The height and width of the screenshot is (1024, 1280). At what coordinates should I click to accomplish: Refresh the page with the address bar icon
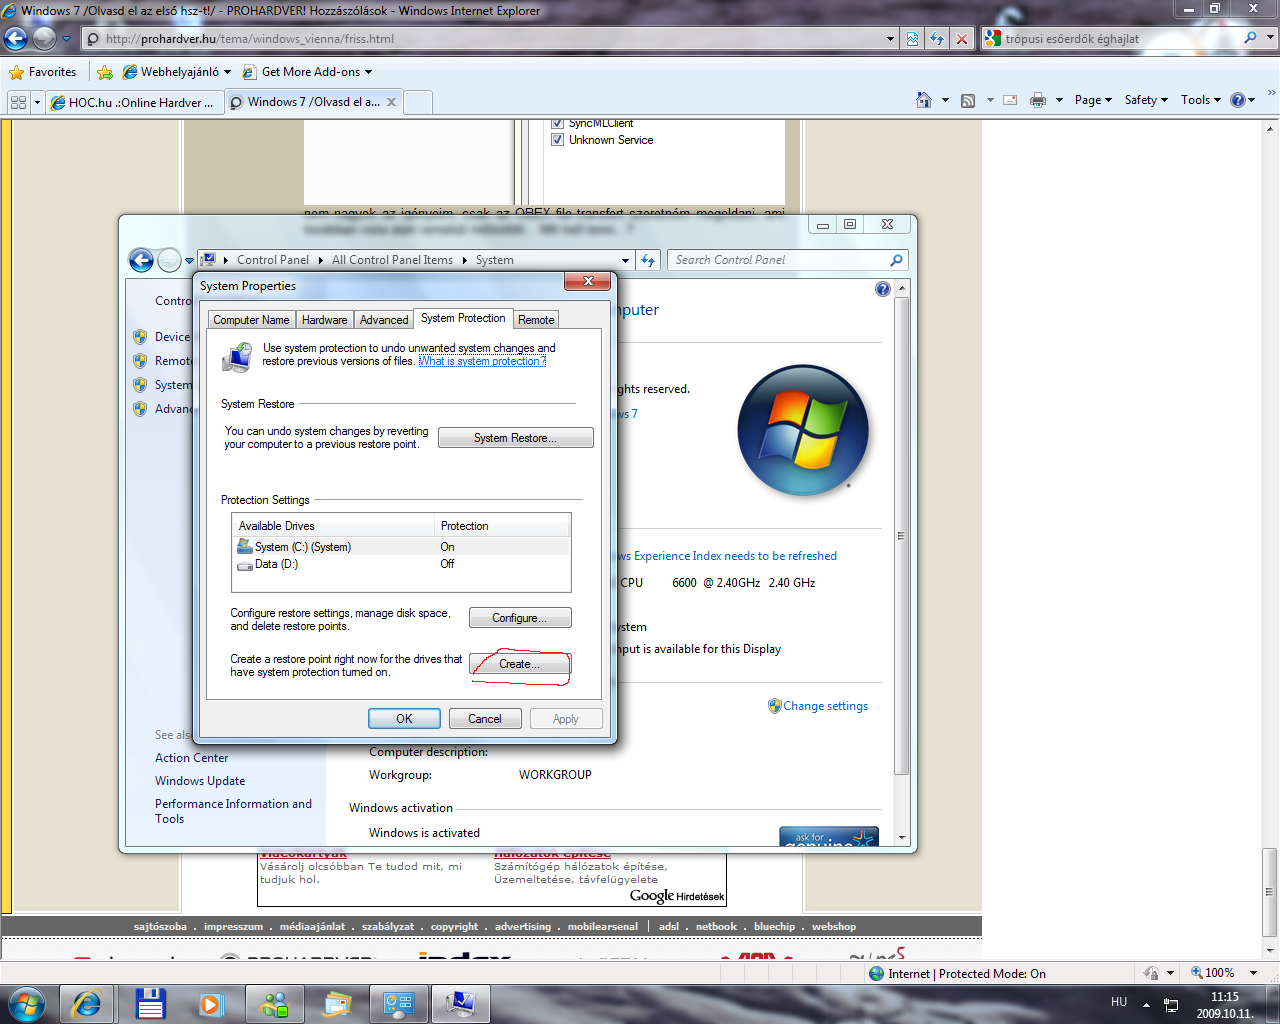(937, 39)
